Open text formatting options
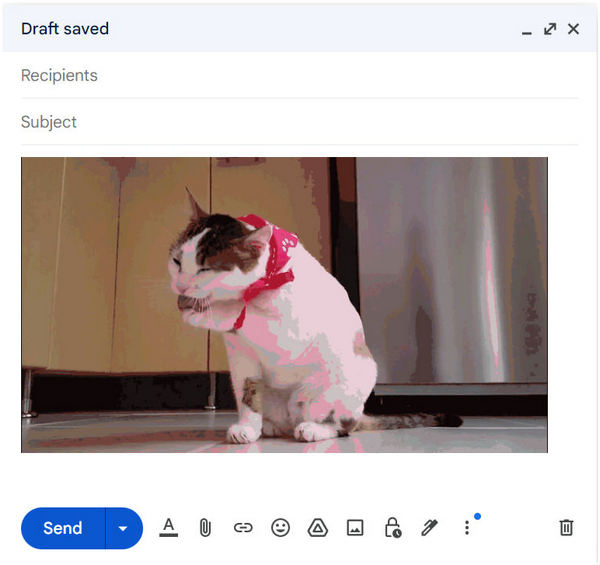The height and width of the screenshot is (565, 600). pyautogui.click(x=168, y=528)
